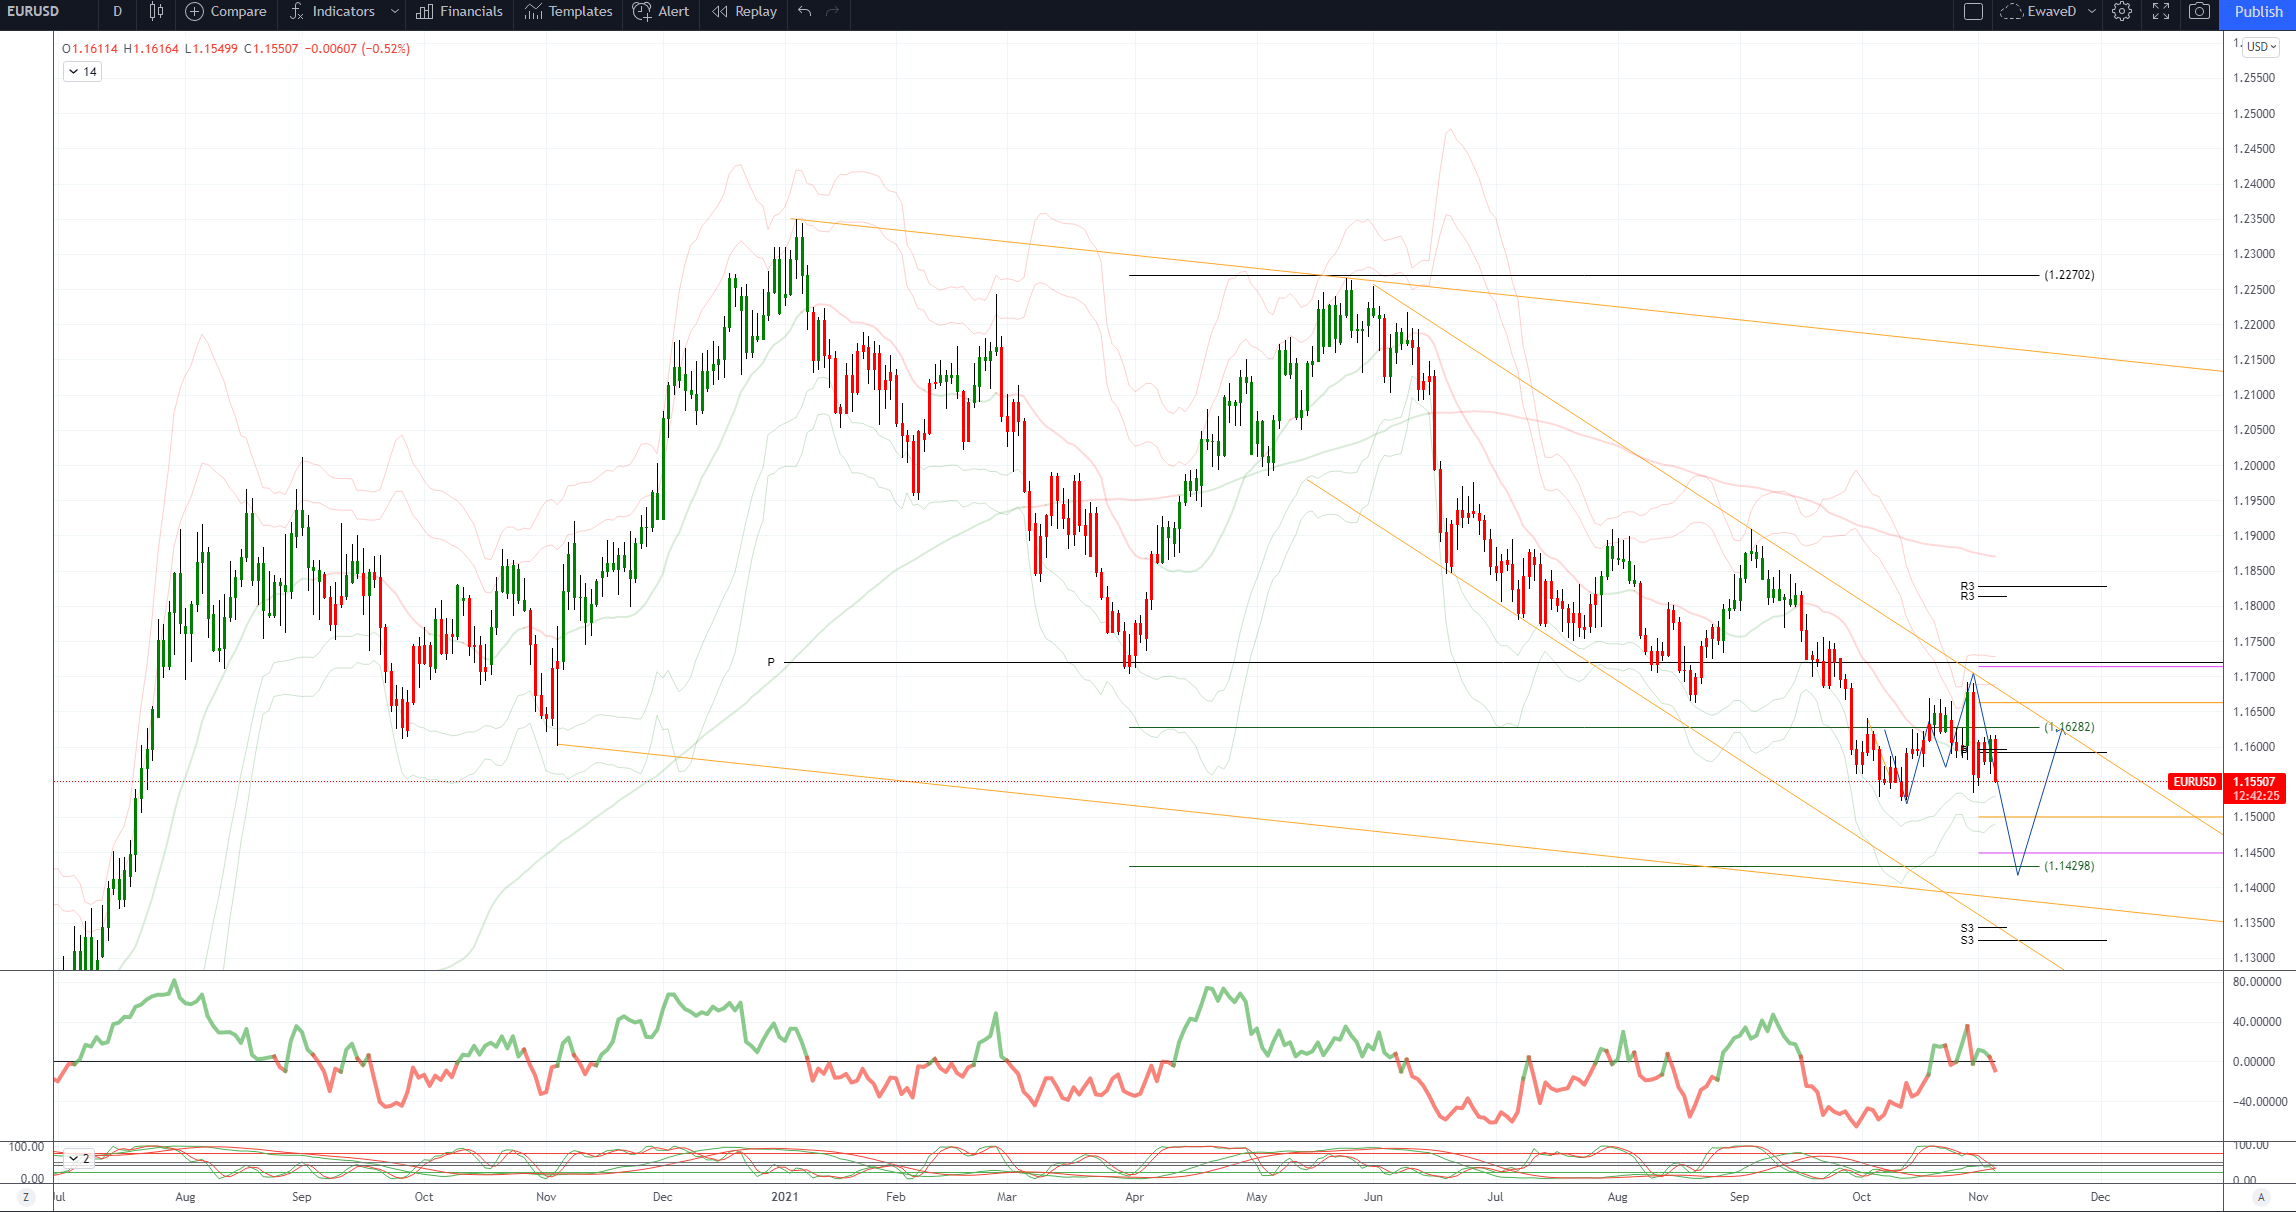Screen dimensions: 2296x1212
Task: Click the P pivot label on the chart
Action: (771, 662)
